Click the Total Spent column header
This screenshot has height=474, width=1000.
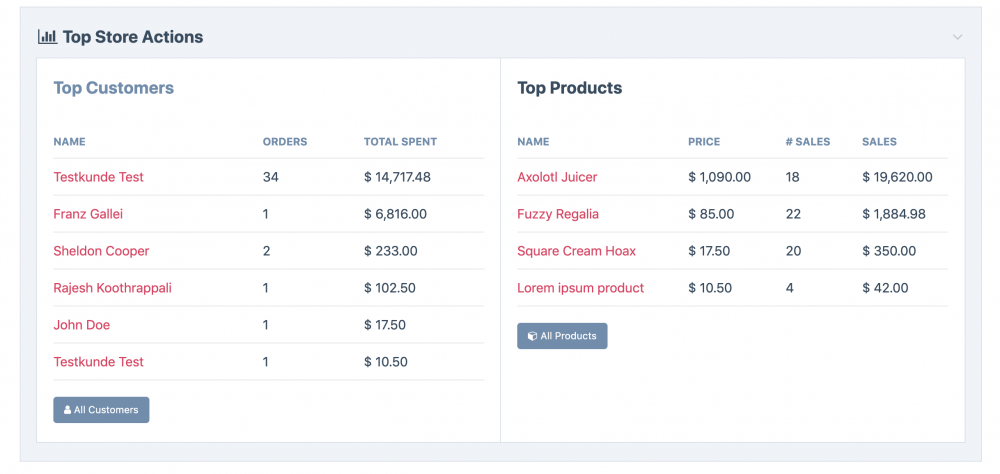click(400, 142)
